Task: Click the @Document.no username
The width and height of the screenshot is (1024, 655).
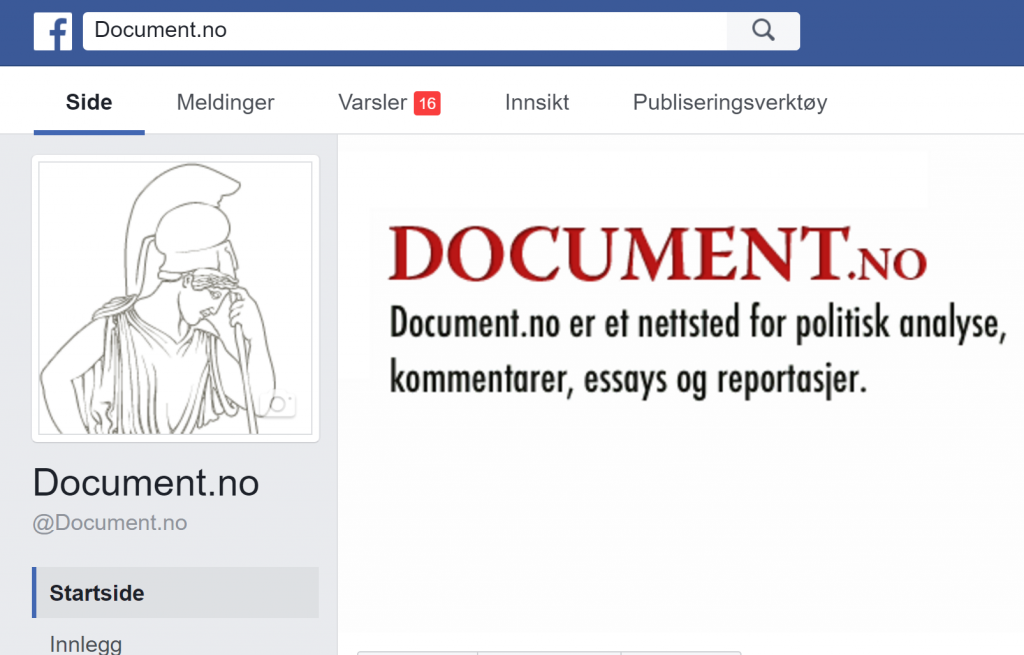Action: (110, 523)
